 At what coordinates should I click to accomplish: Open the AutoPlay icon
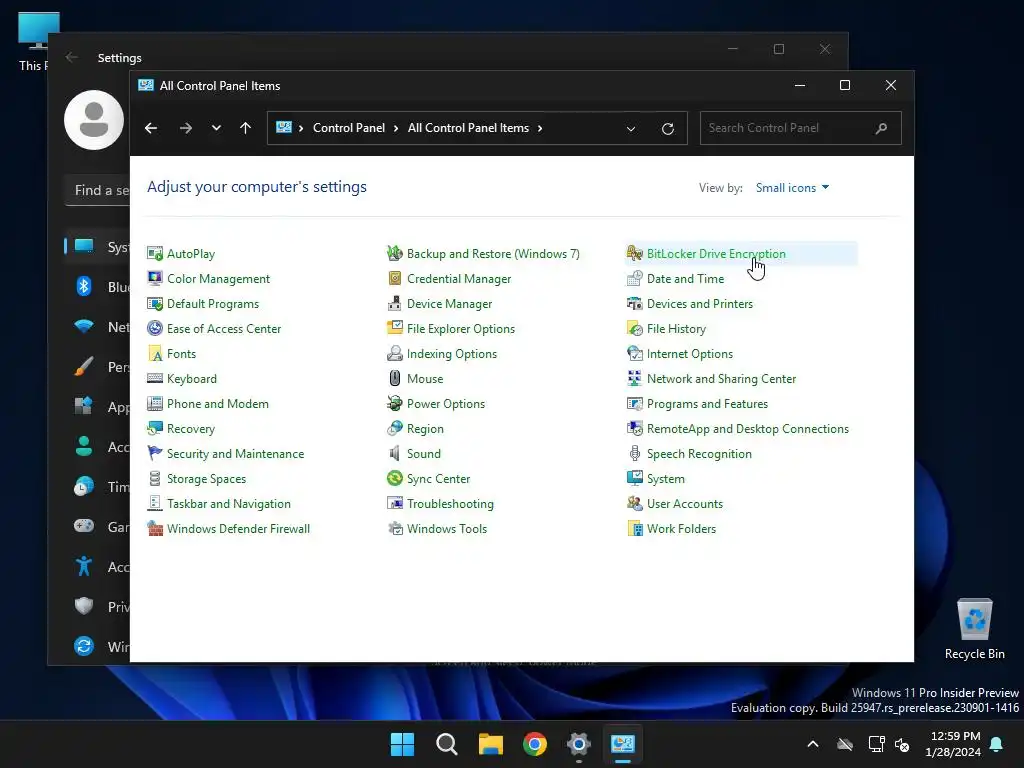(155, 253)
